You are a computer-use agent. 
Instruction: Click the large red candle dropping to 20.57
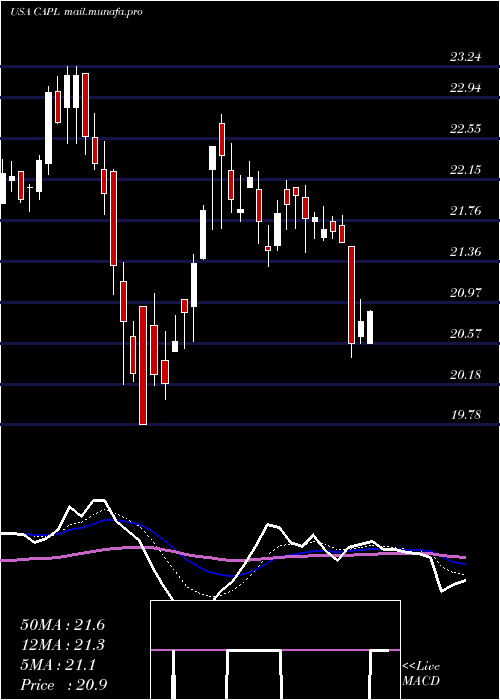pos(351,301)
